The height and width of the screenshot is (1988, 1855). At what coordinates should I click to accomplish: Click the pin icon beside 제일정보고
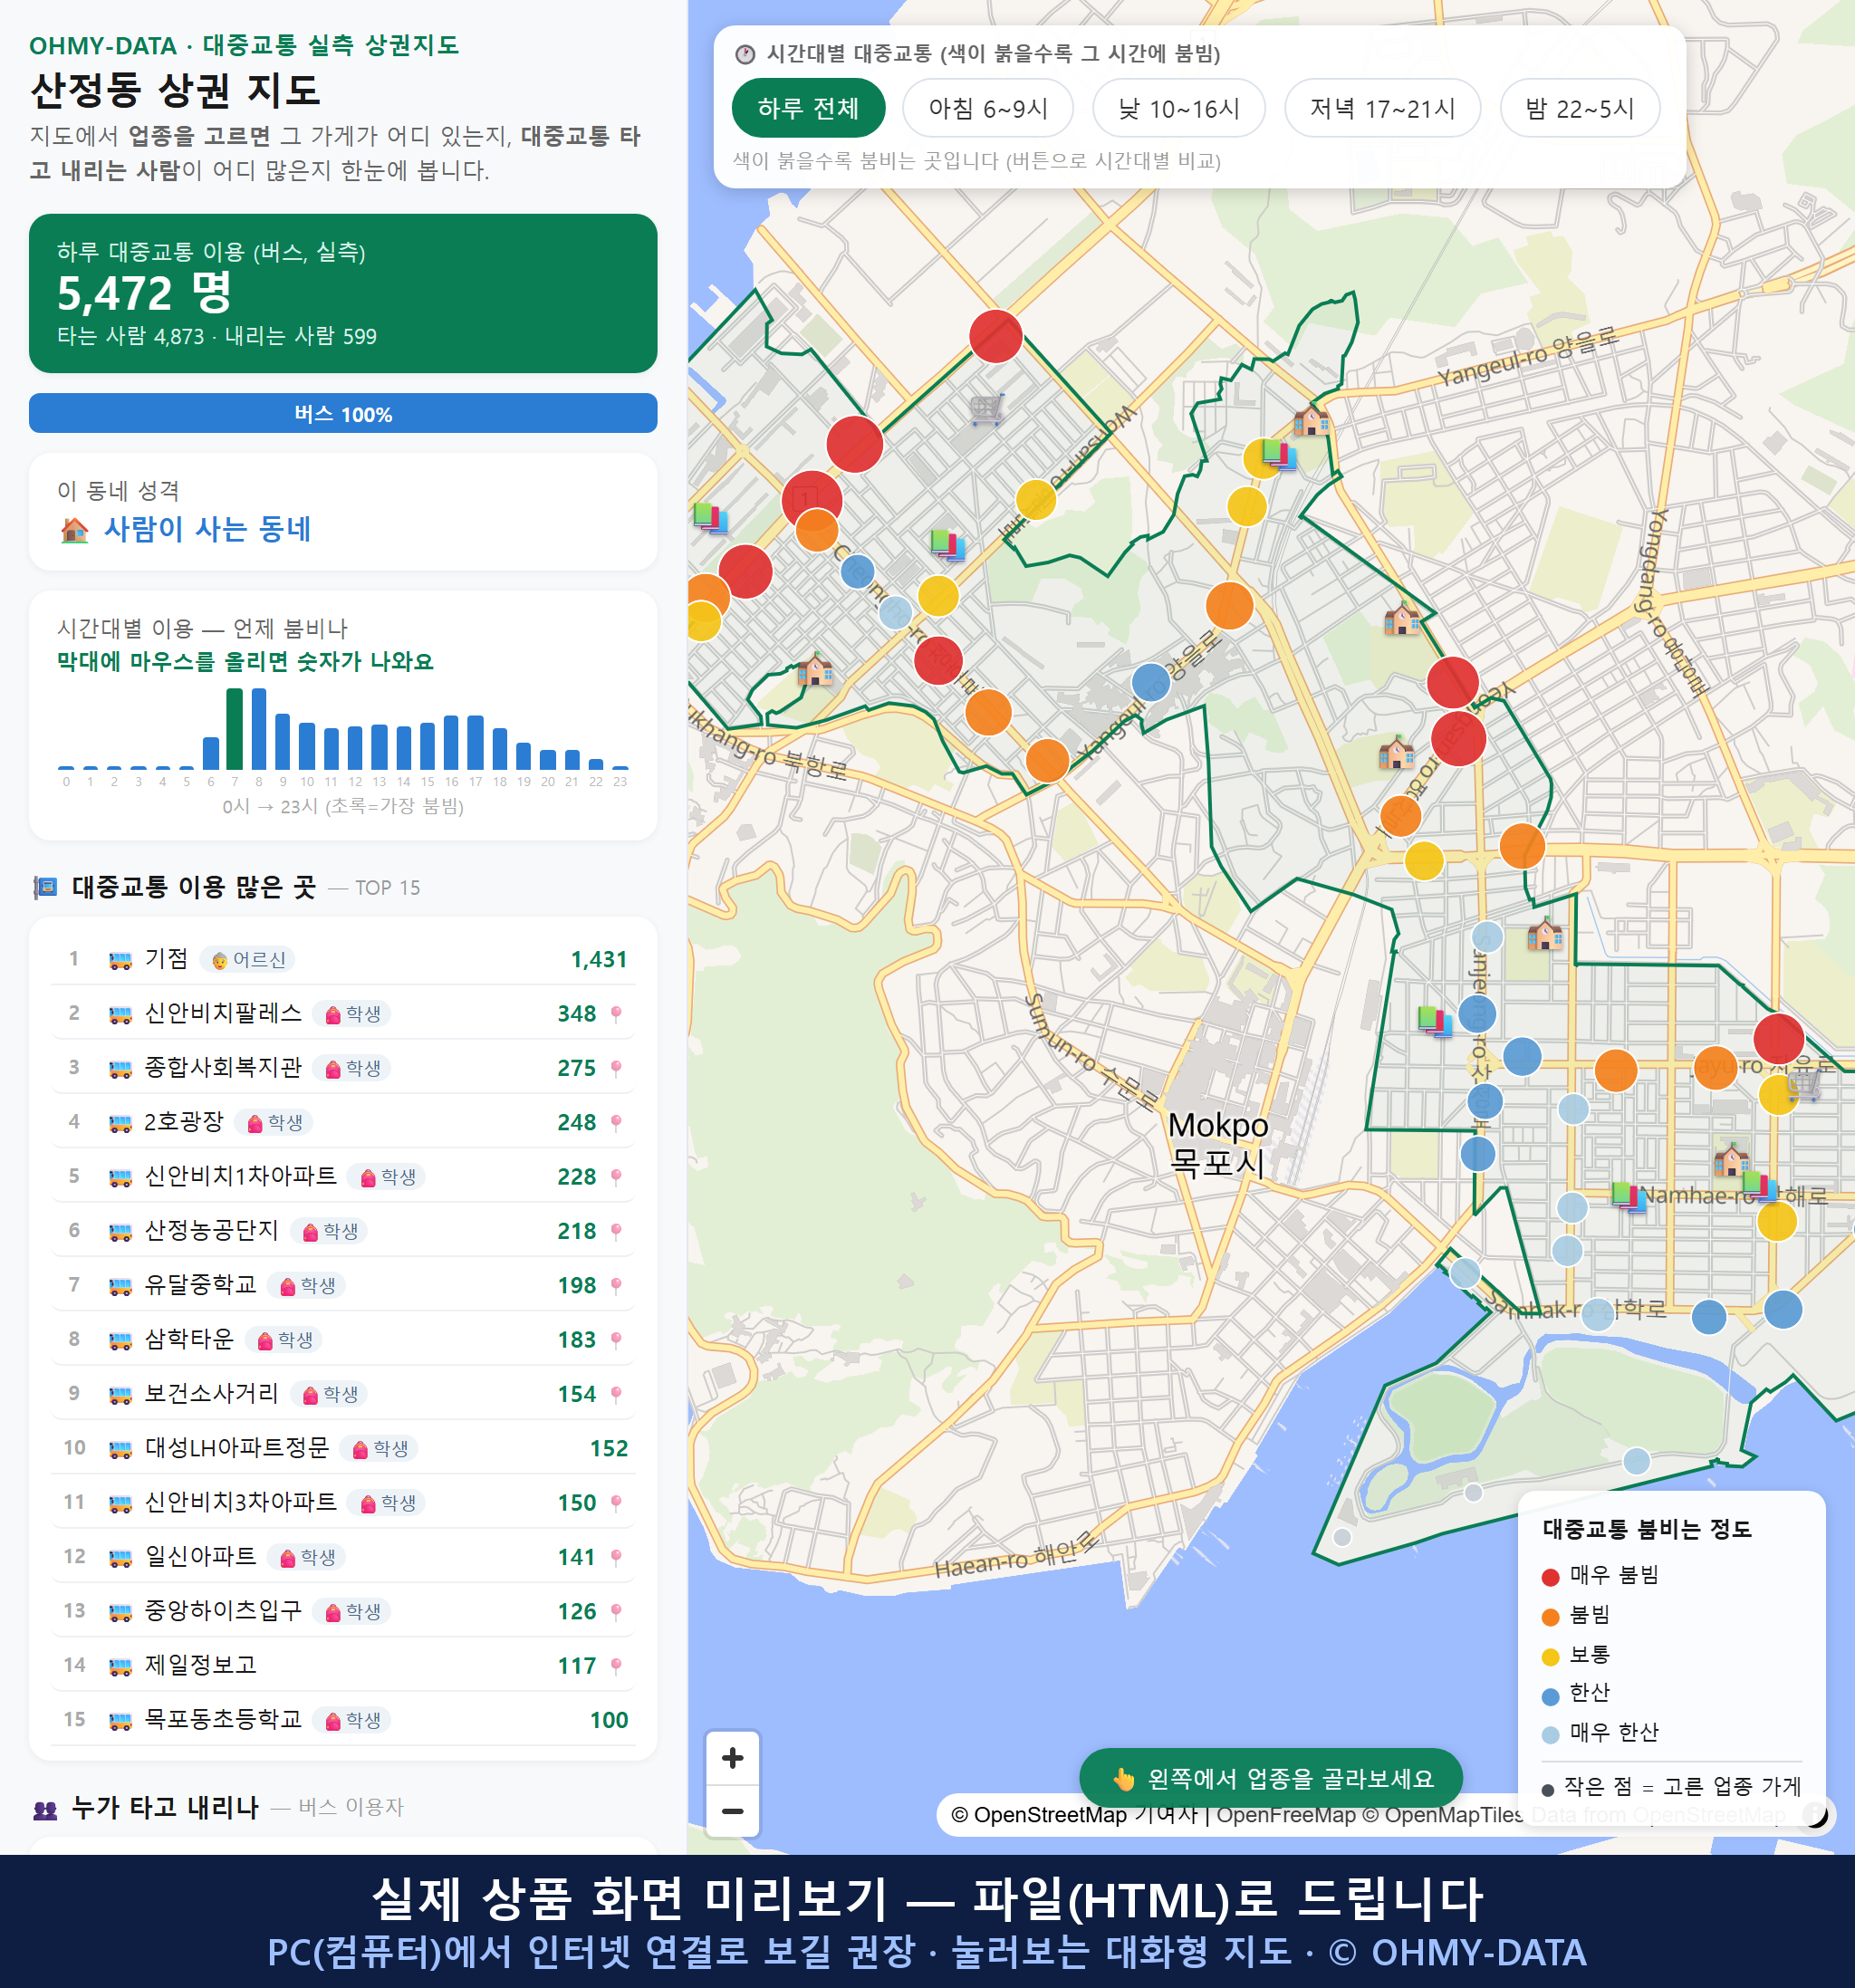(616, 1666)
